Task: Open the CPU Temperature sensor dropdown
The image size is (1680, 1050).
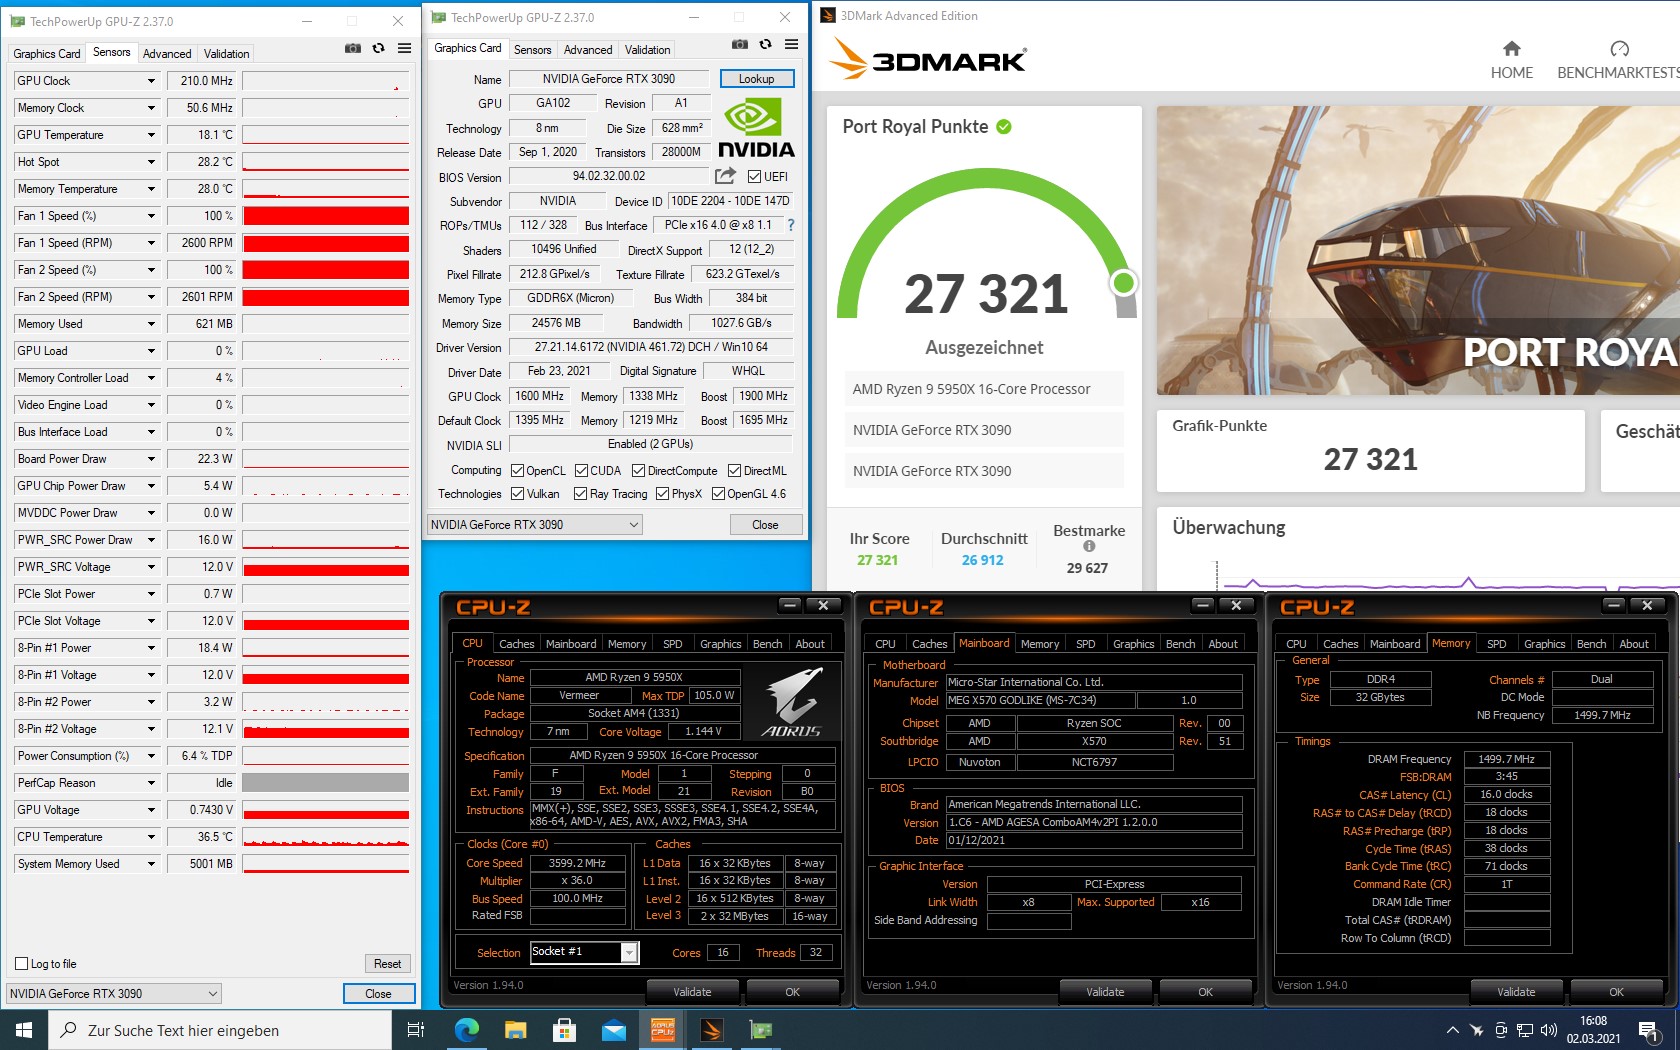Action: (151, 837)
